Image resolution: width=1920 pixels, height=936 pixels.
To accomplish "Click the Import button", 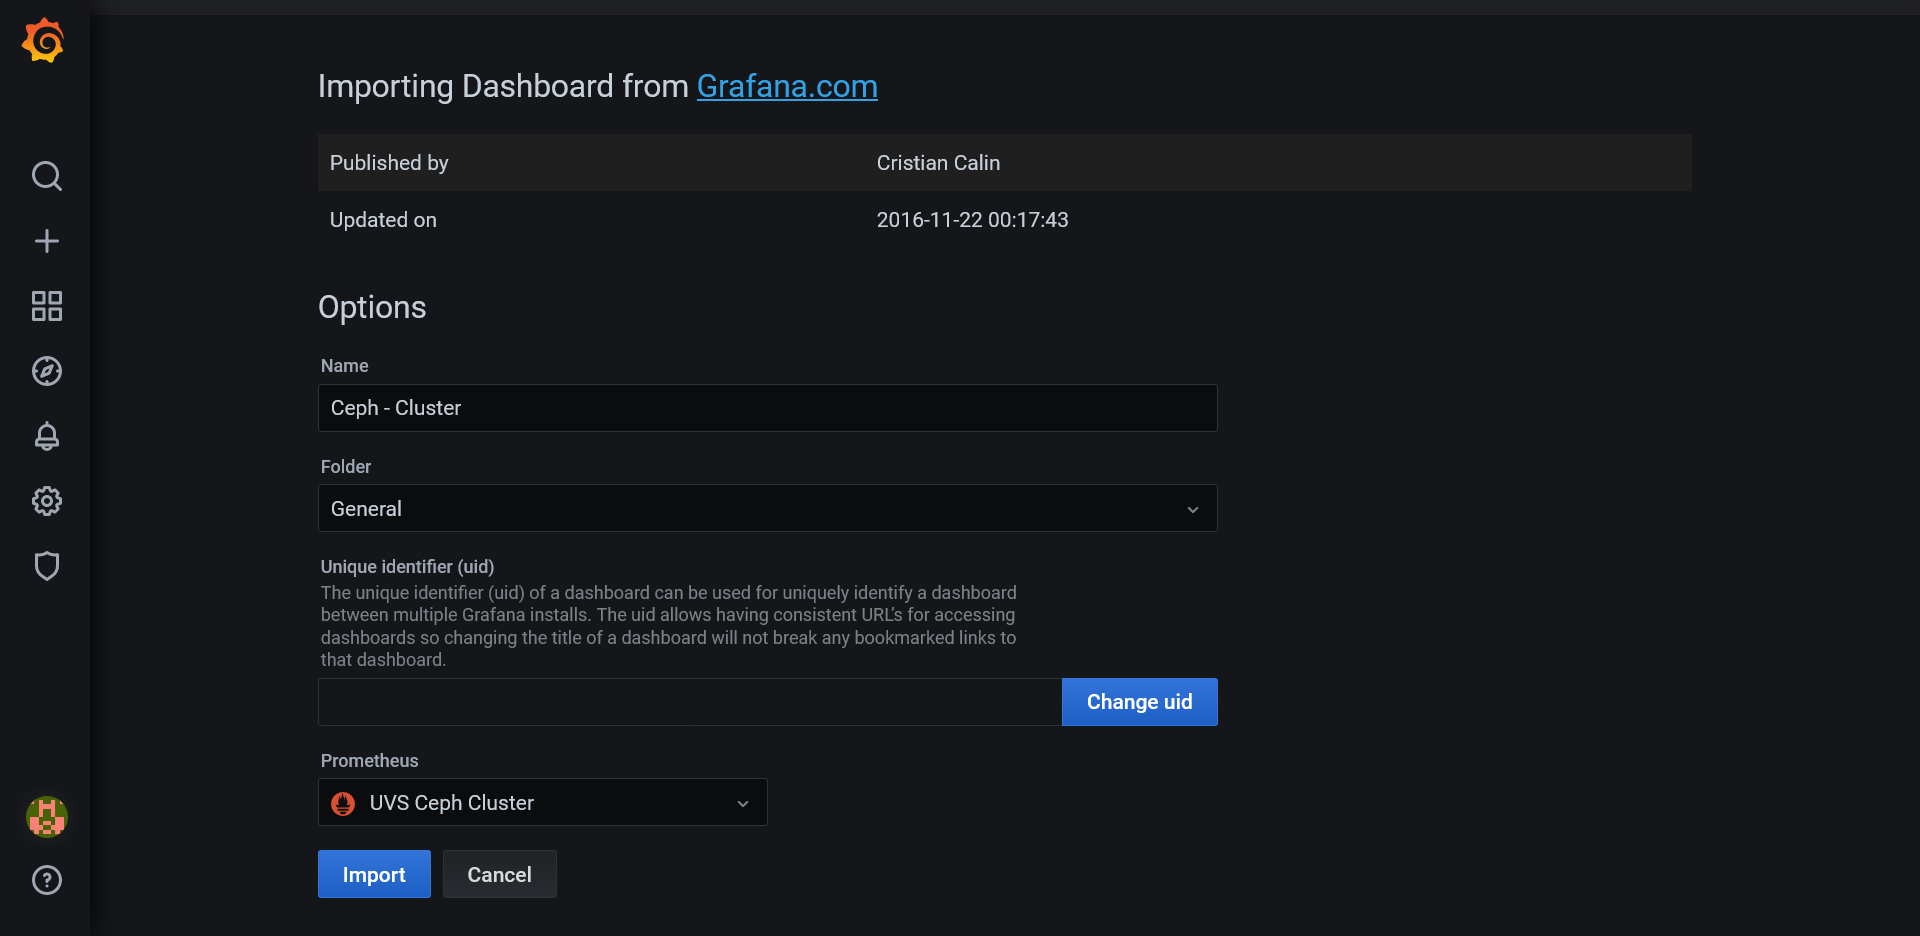I will [x=374, y=874].
